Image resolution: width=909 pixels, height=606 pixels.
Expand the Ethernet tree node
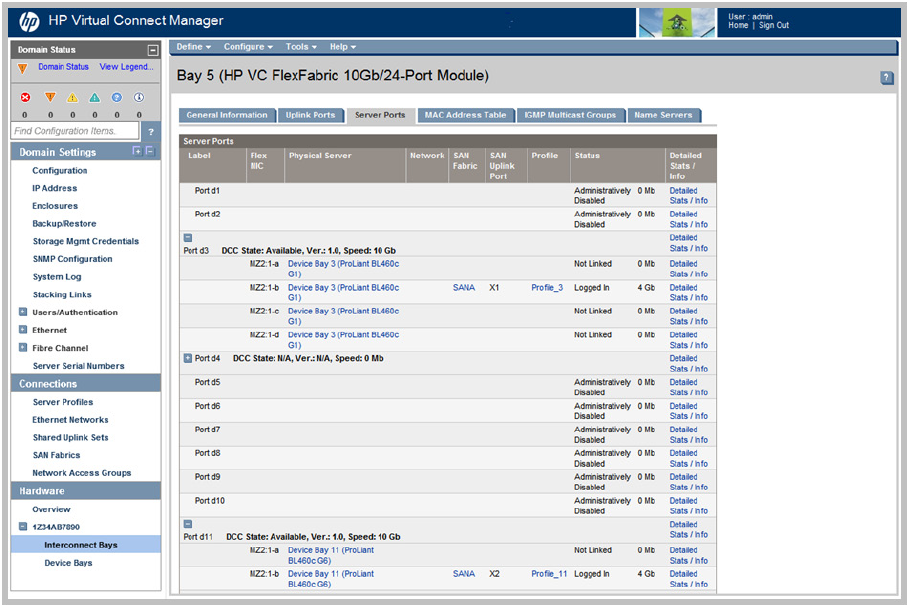point(23,330)
